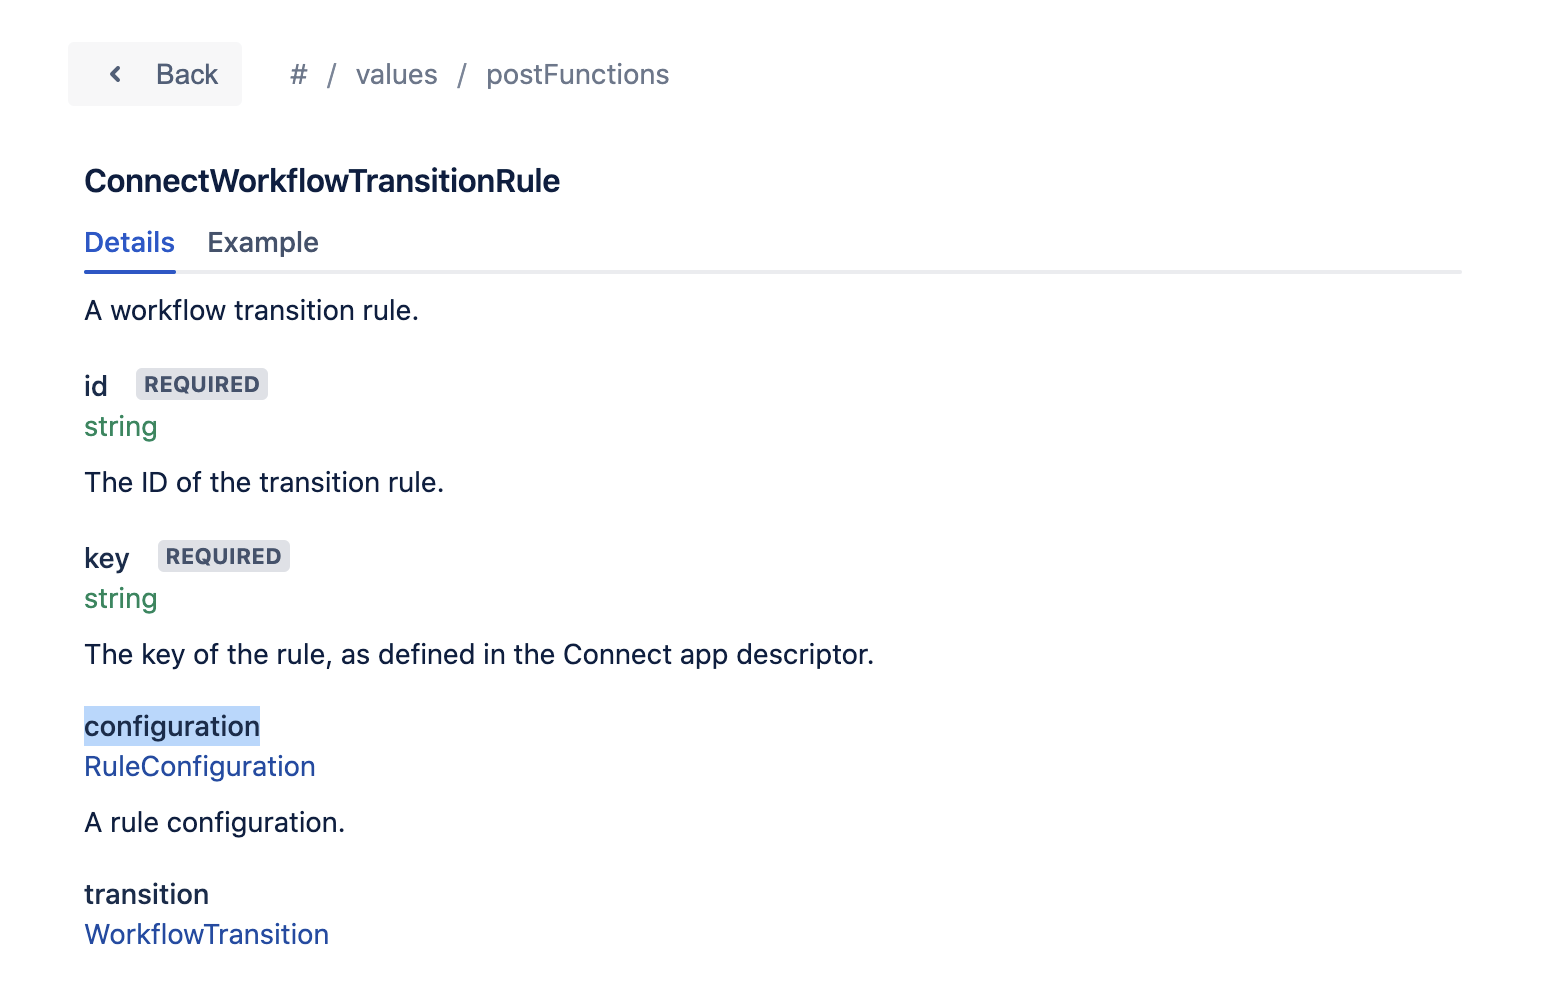The image size is (1552, 998).
Task: Switch to the Example tab
Action: [x=262, y=242]
